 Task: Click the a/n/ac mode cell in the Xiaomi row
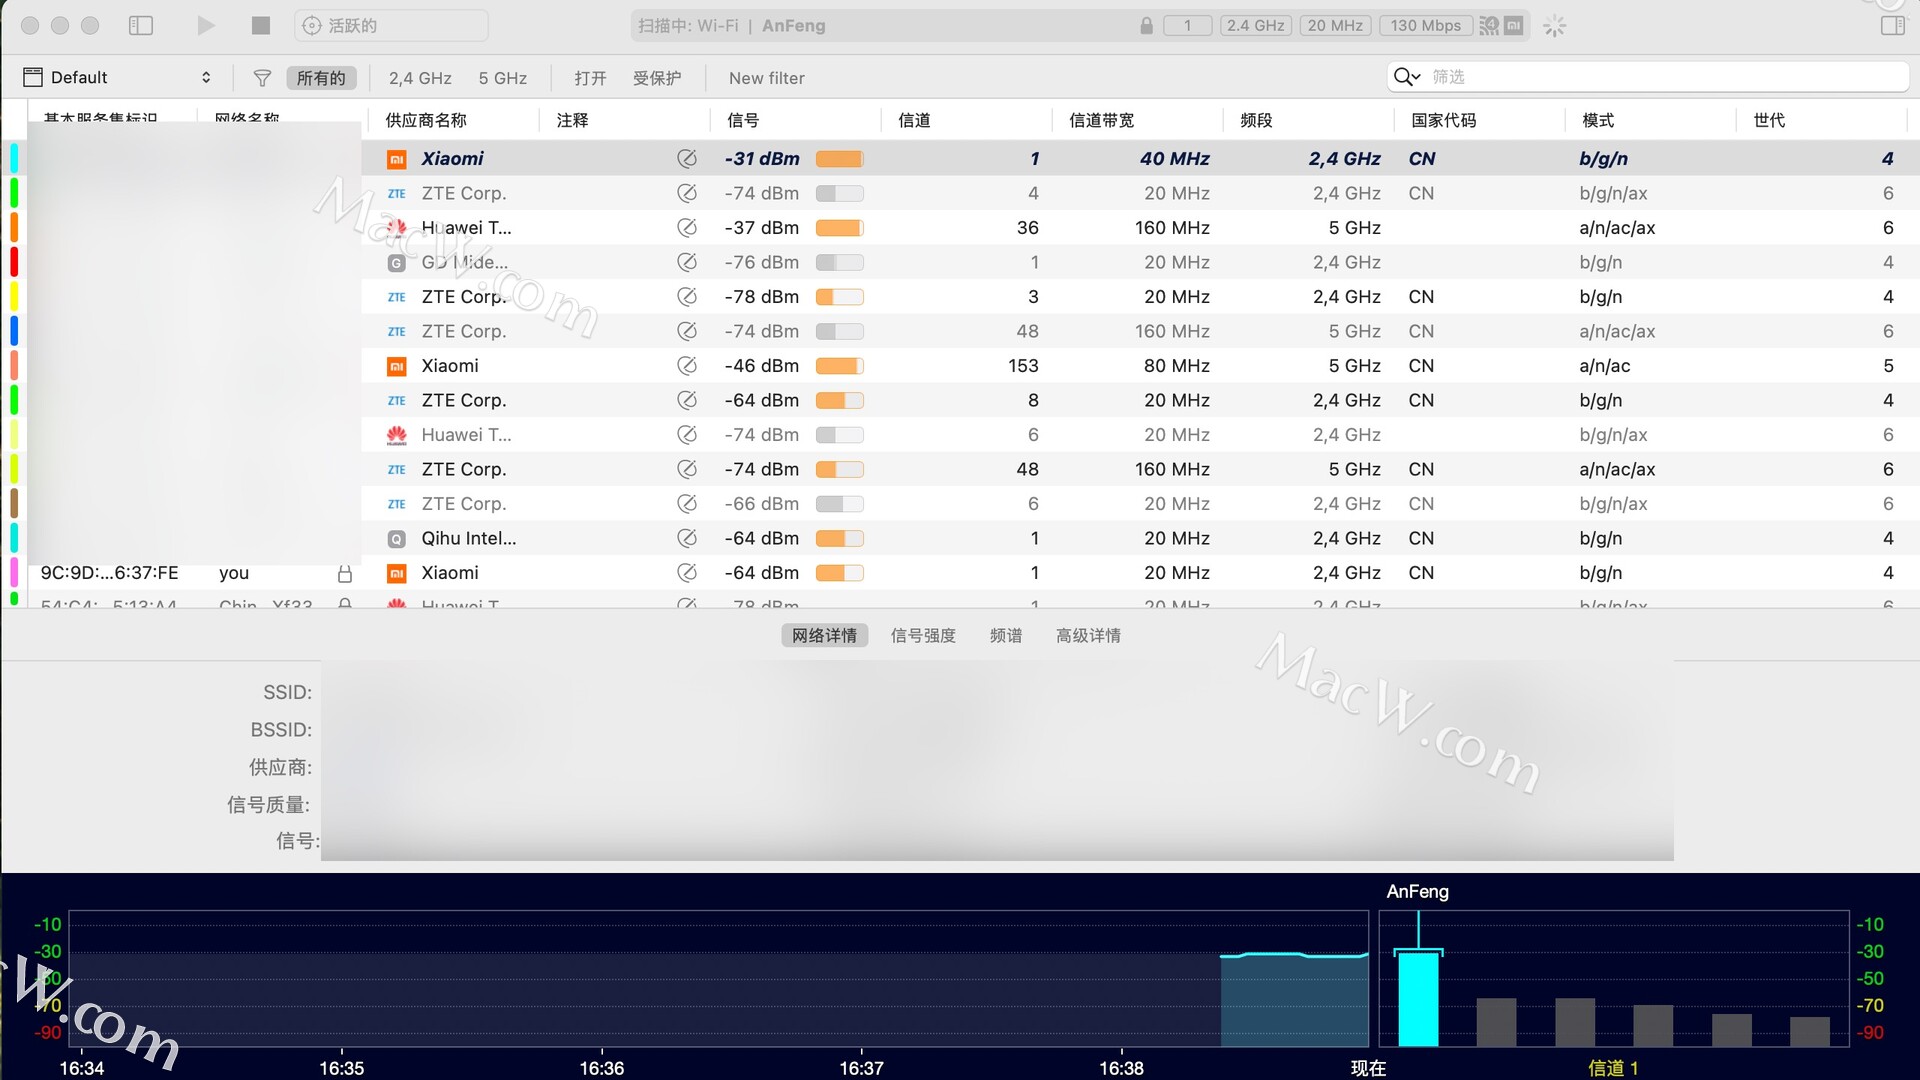pos(1605,366)
